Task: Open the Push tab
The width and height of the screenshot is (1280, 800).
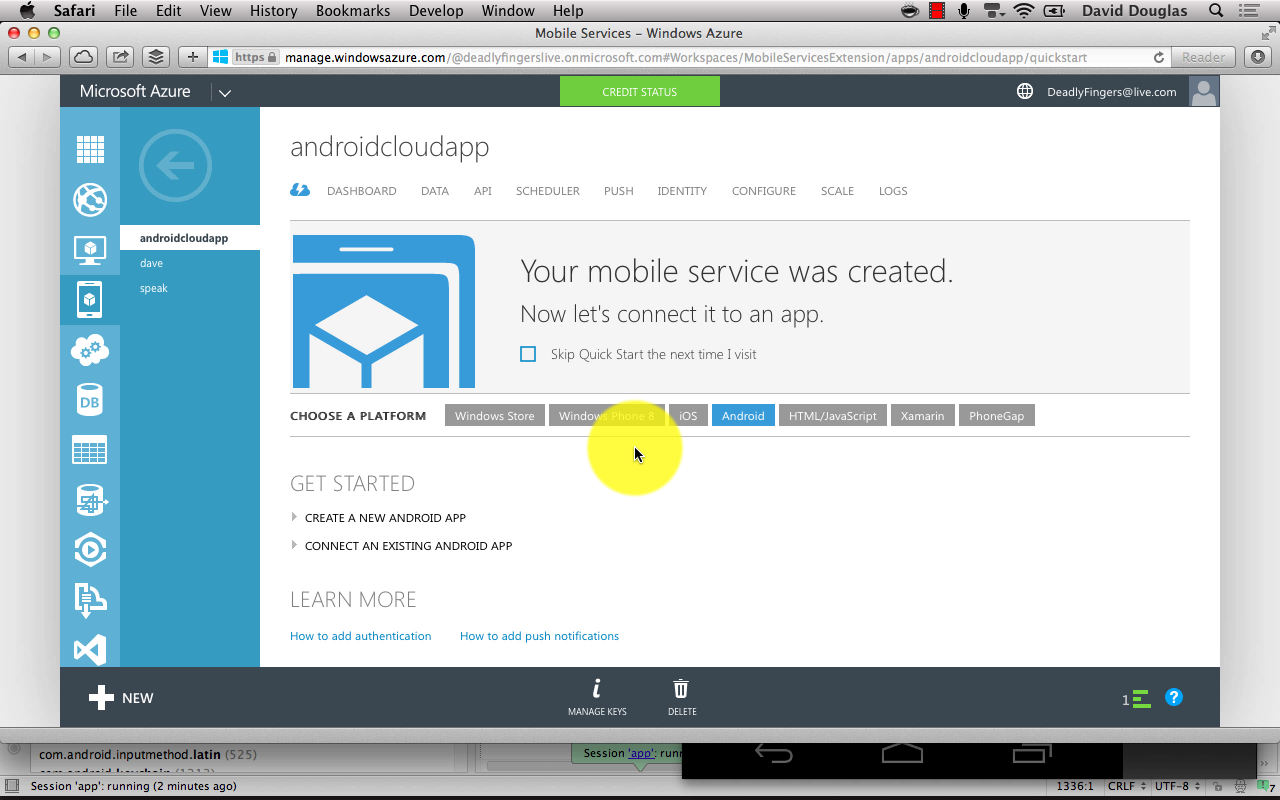Action: point(619,191)
